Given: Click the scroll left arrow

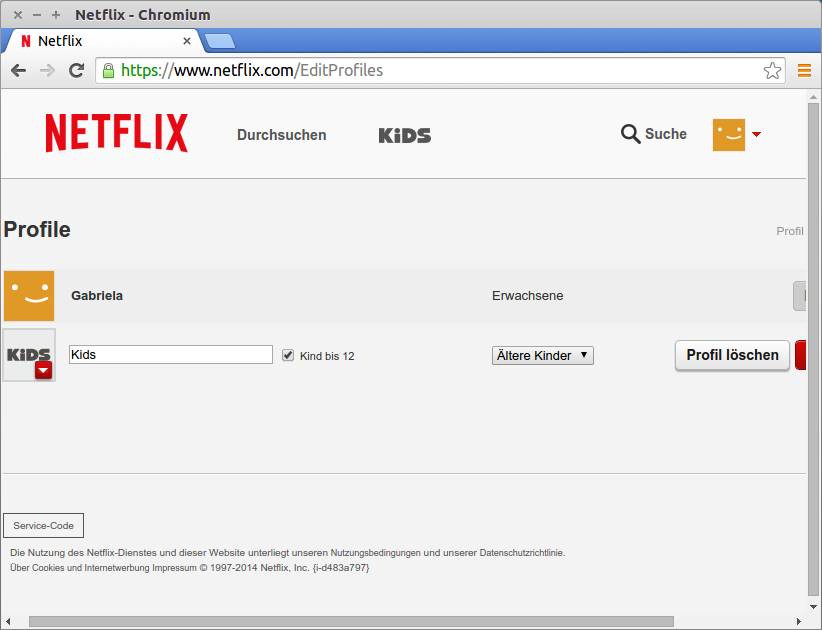Looking at the screenshot, I should point(8,622).
